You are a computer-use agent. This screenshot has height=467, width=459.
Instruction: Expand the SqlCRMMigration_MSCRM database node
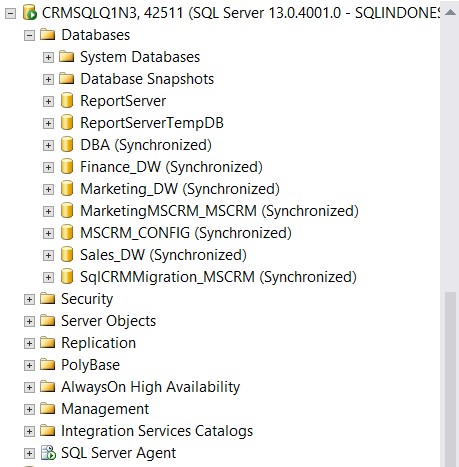[48, 277]
